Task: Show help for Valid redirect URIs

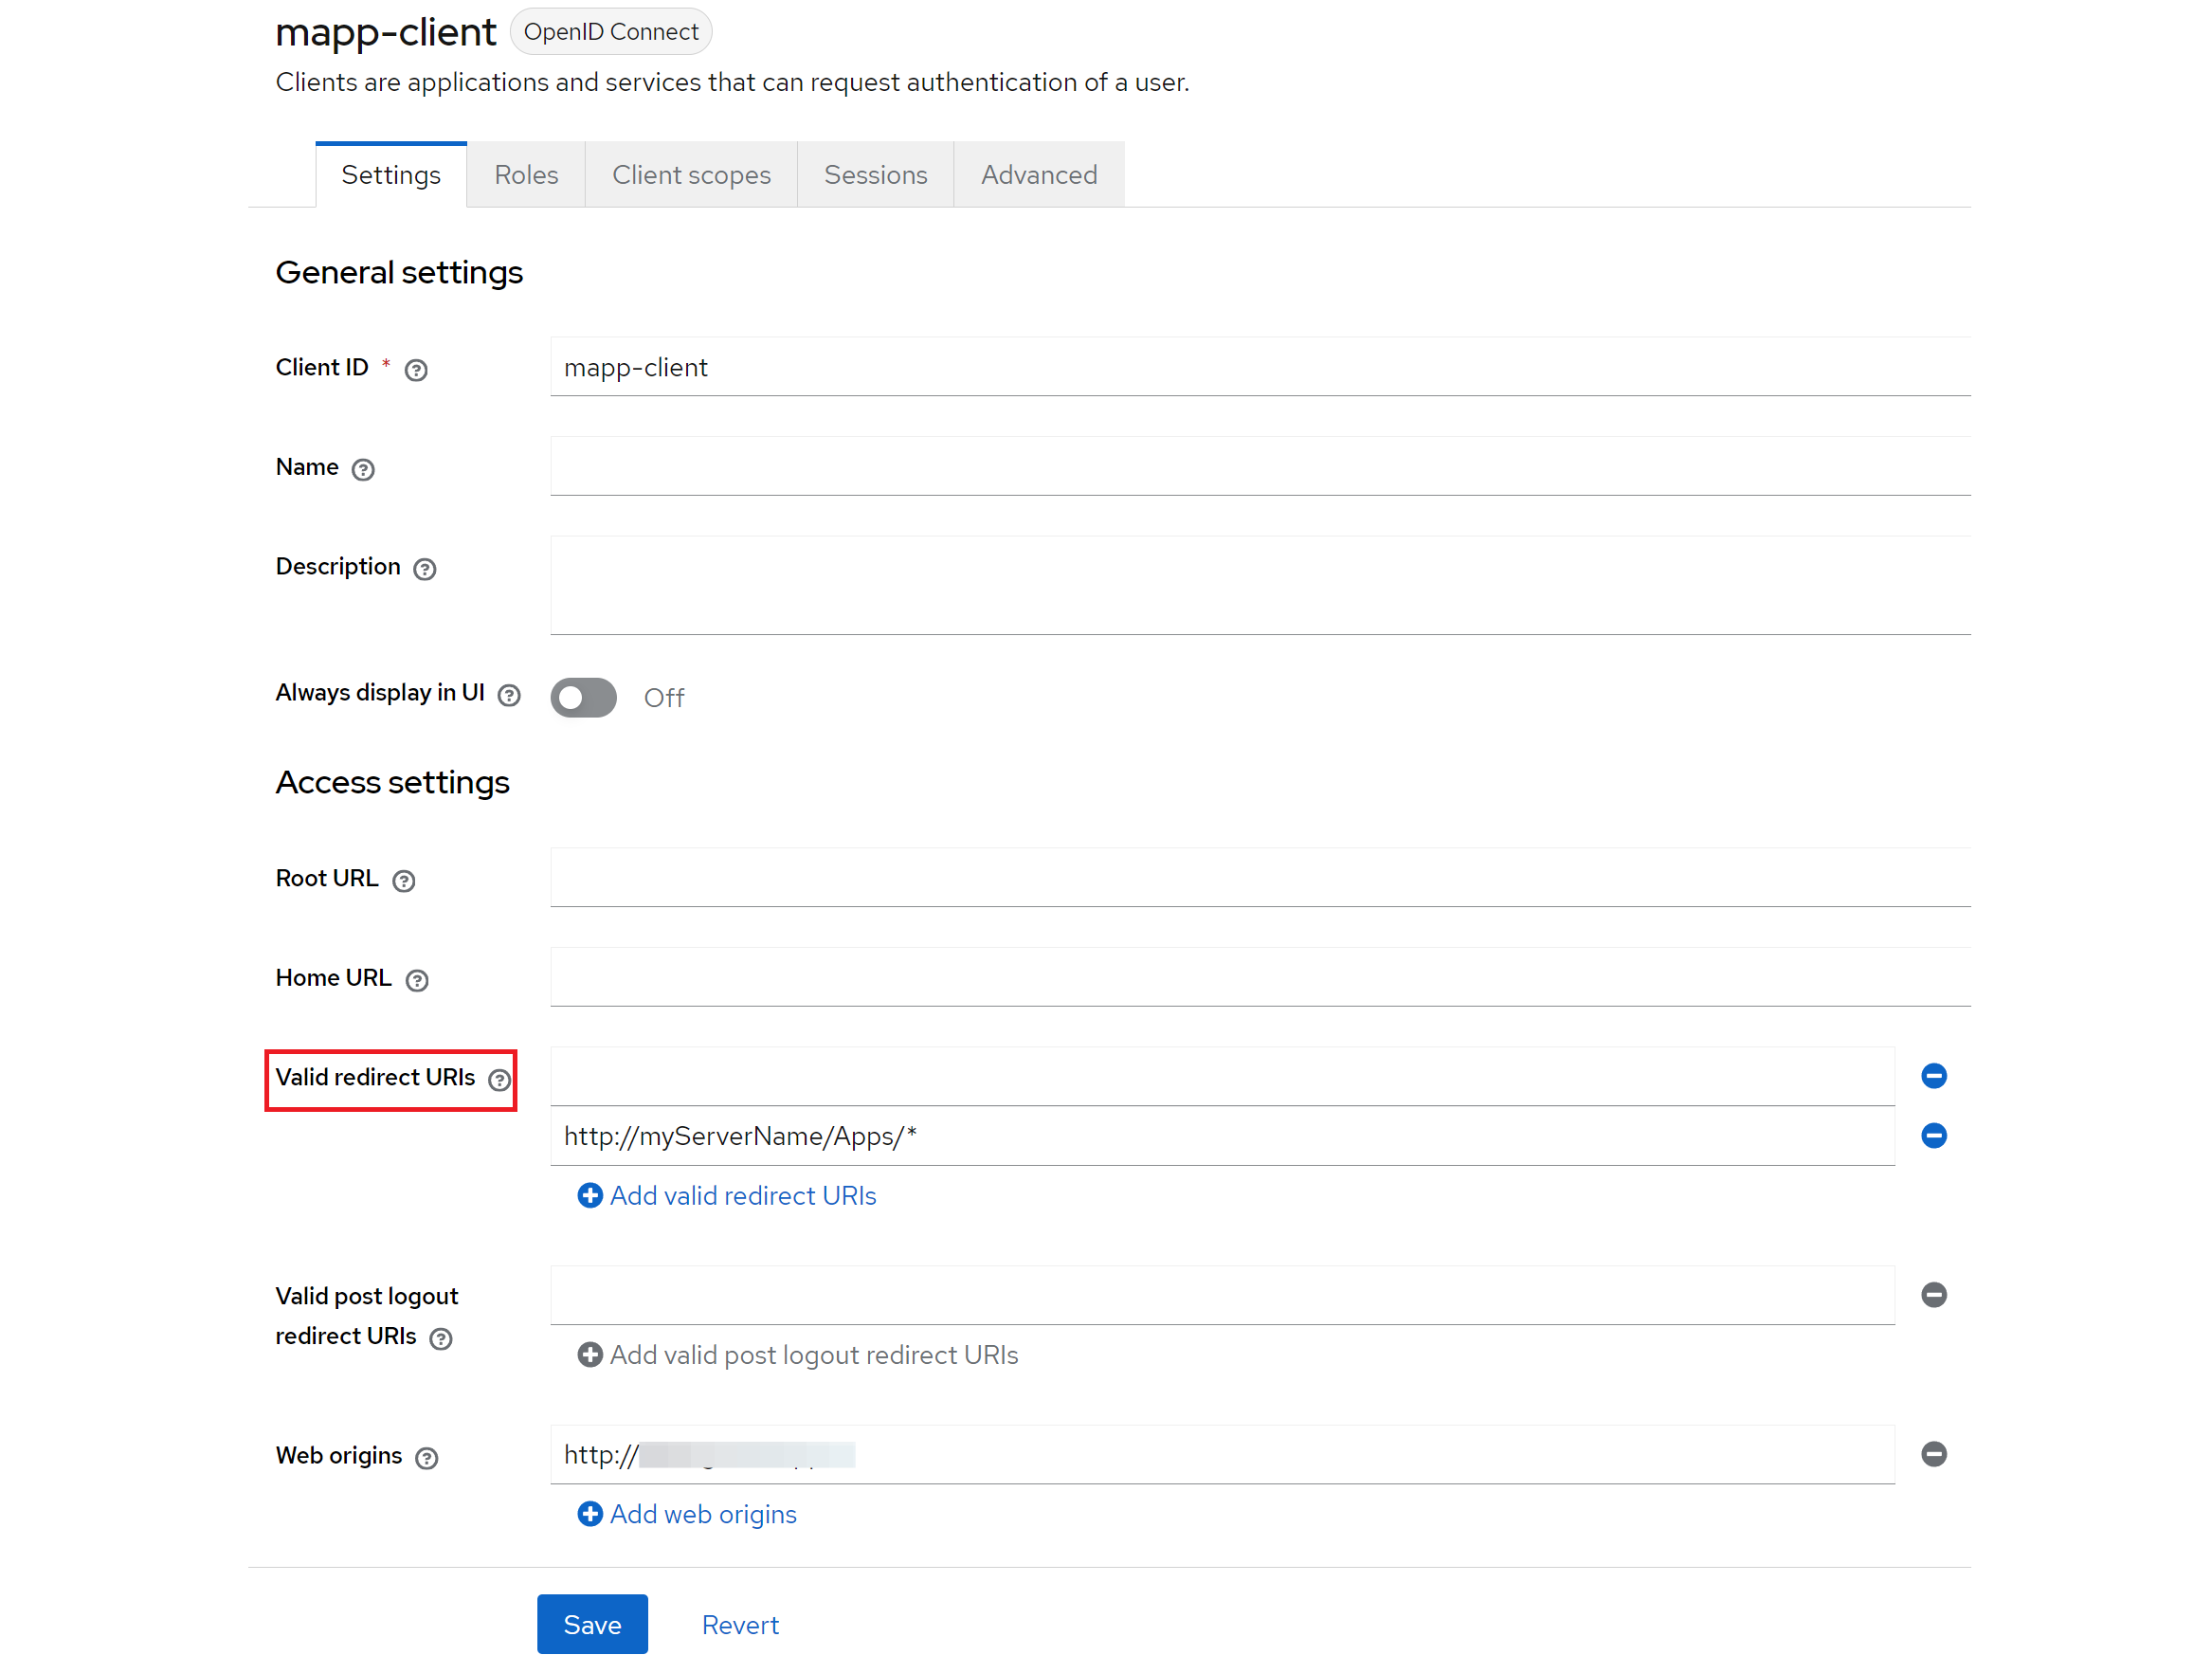Action: tap(499, 1079)
